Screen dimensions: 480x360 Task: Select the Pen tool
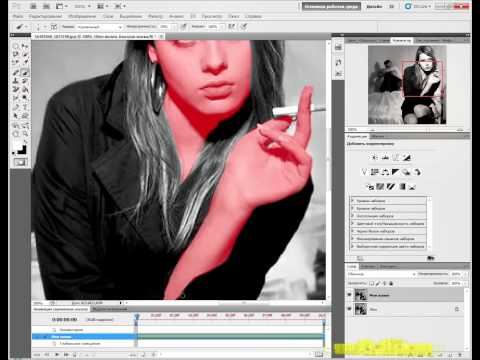click(x=16, y=107)
